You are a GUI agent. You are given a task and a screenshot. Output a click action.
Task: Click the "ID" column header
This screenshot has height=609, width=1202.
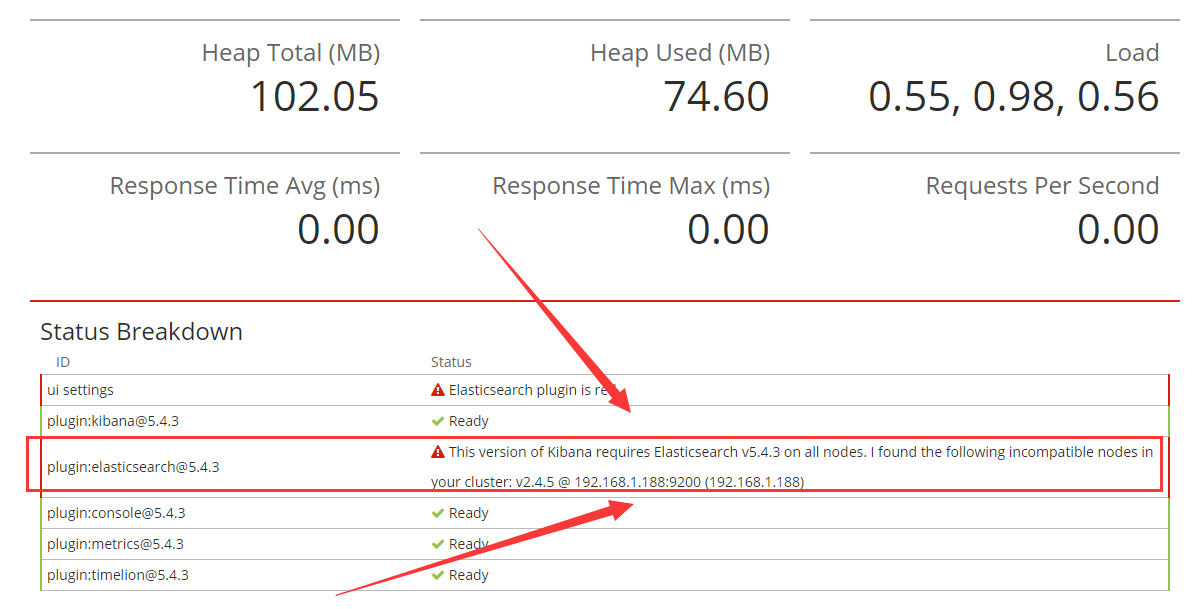pyautogui.click(x=63, y=362)
